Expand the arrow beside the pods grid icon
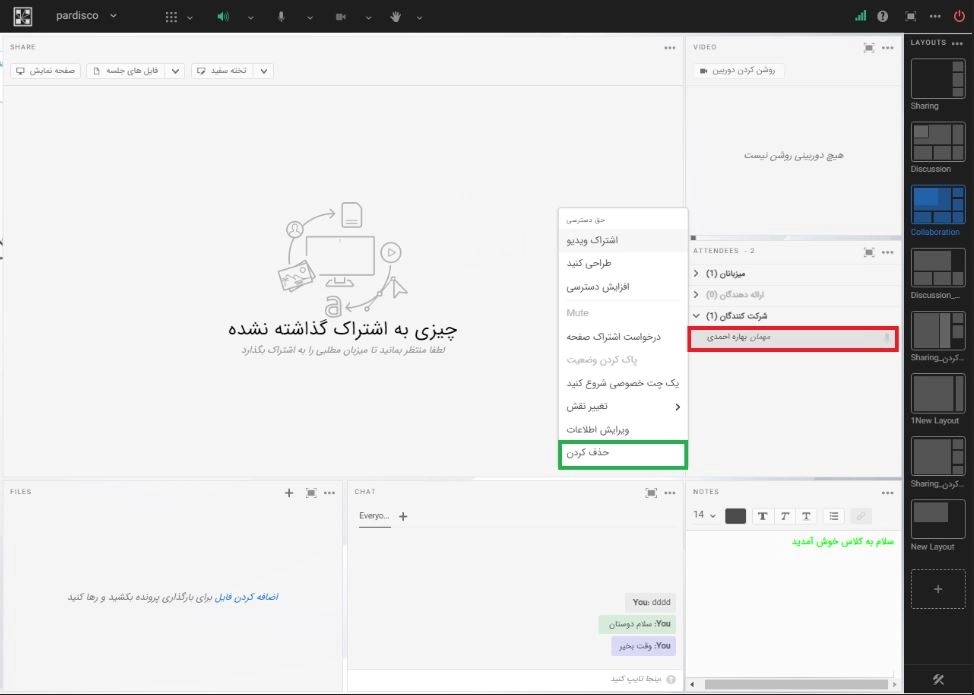 [190, 17]
